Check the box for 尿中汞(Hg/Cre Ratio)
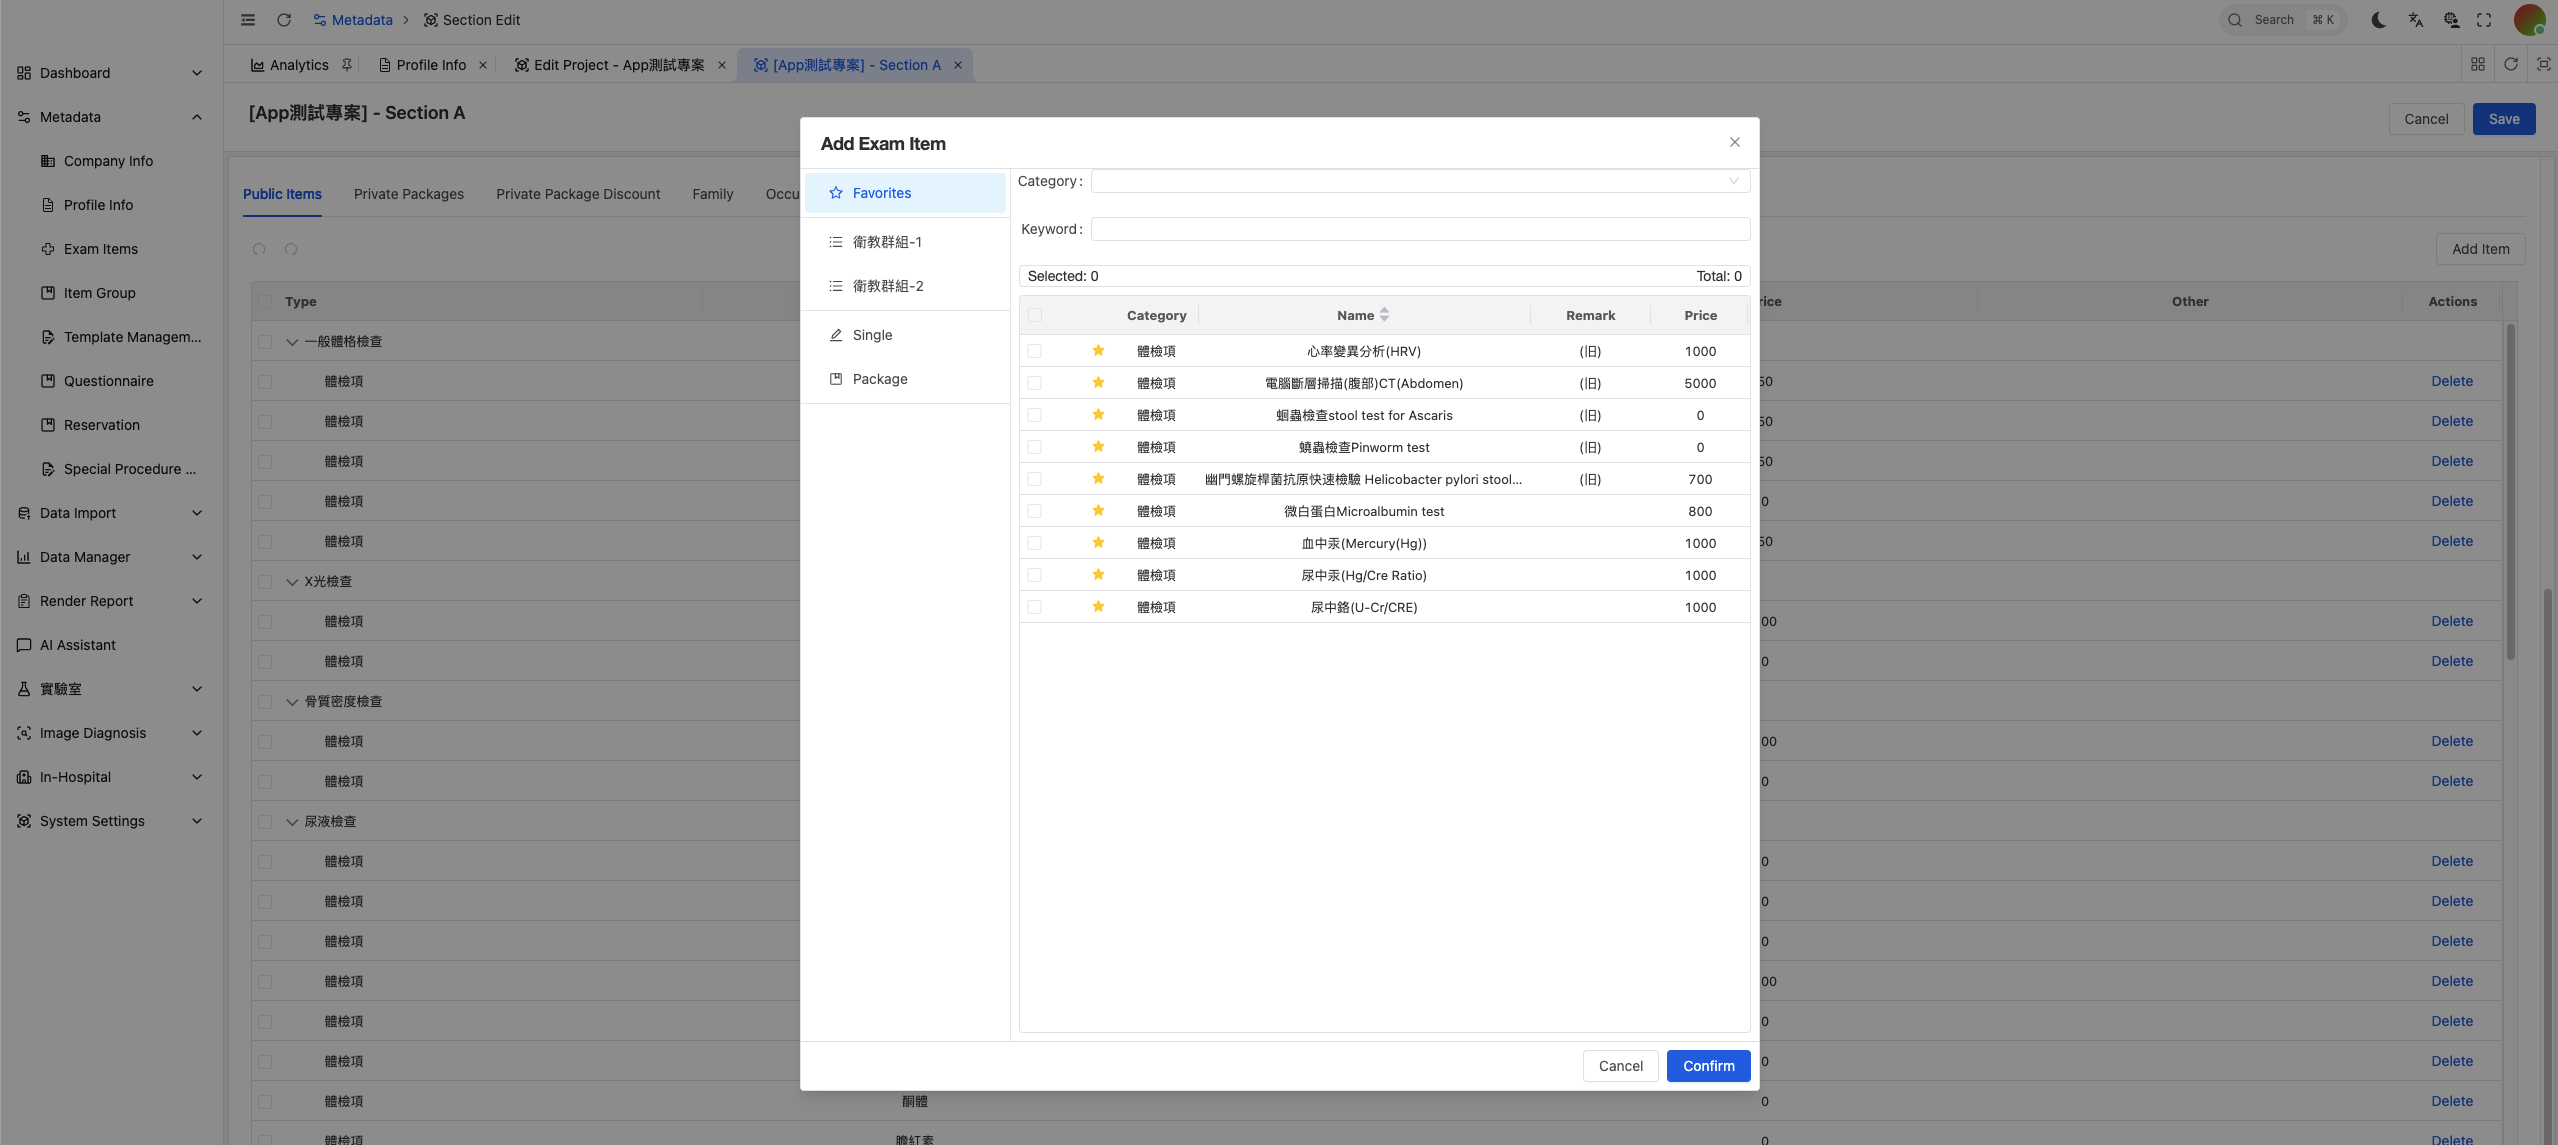The image size is (2558, 1145). (x=1034, y=575)
